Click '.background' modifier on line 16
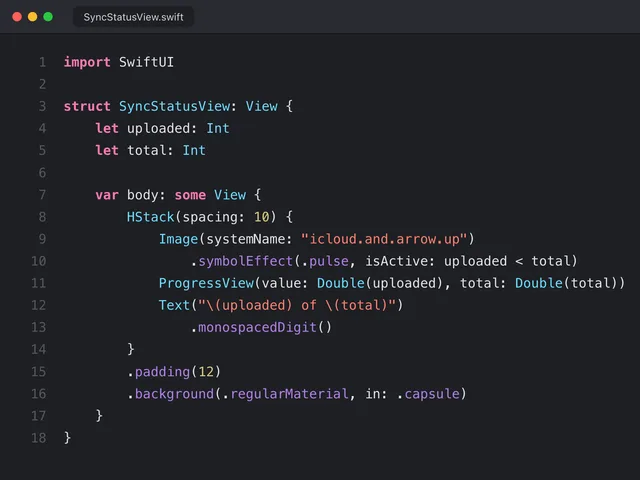The width and height of the screenshot is (640, 480). tap(170, 393)
